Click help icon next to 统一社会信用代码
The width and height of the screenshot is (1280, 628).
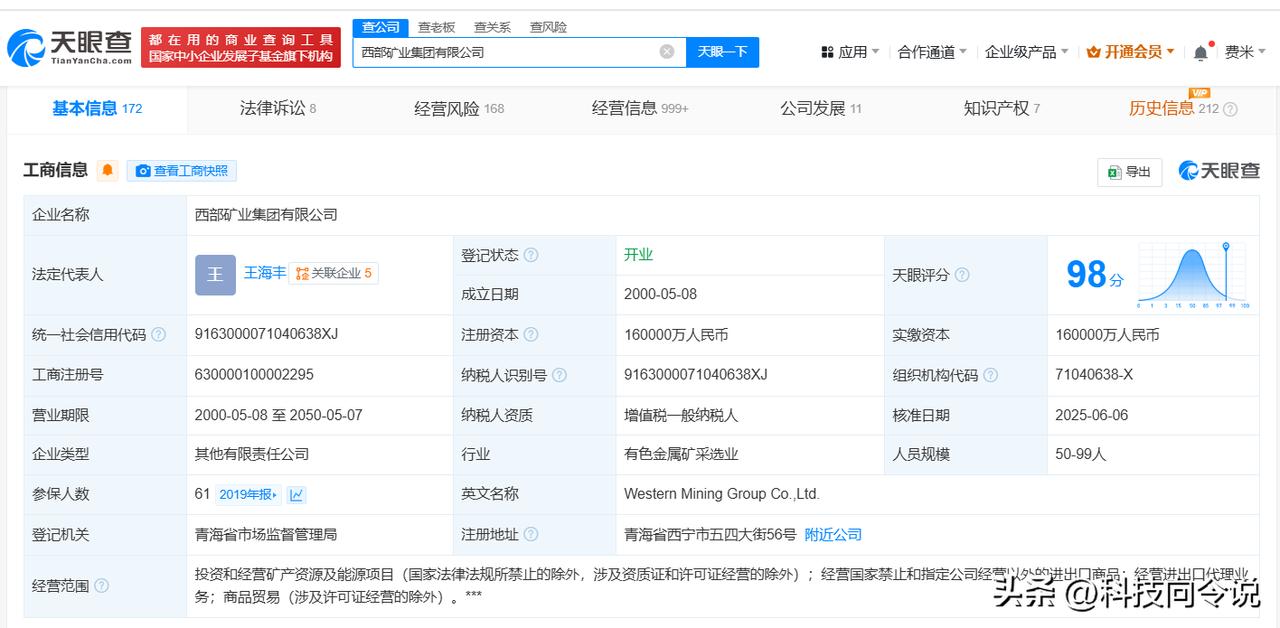point(158,335)
